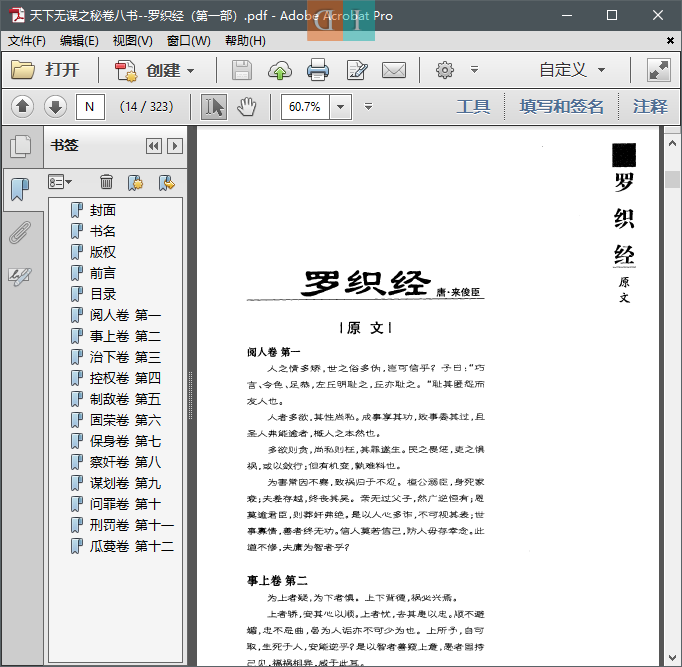Jump to 制敌卷 第五 bookmark
The width and height of the screenshot is (682, 667).
pos(125,399)
